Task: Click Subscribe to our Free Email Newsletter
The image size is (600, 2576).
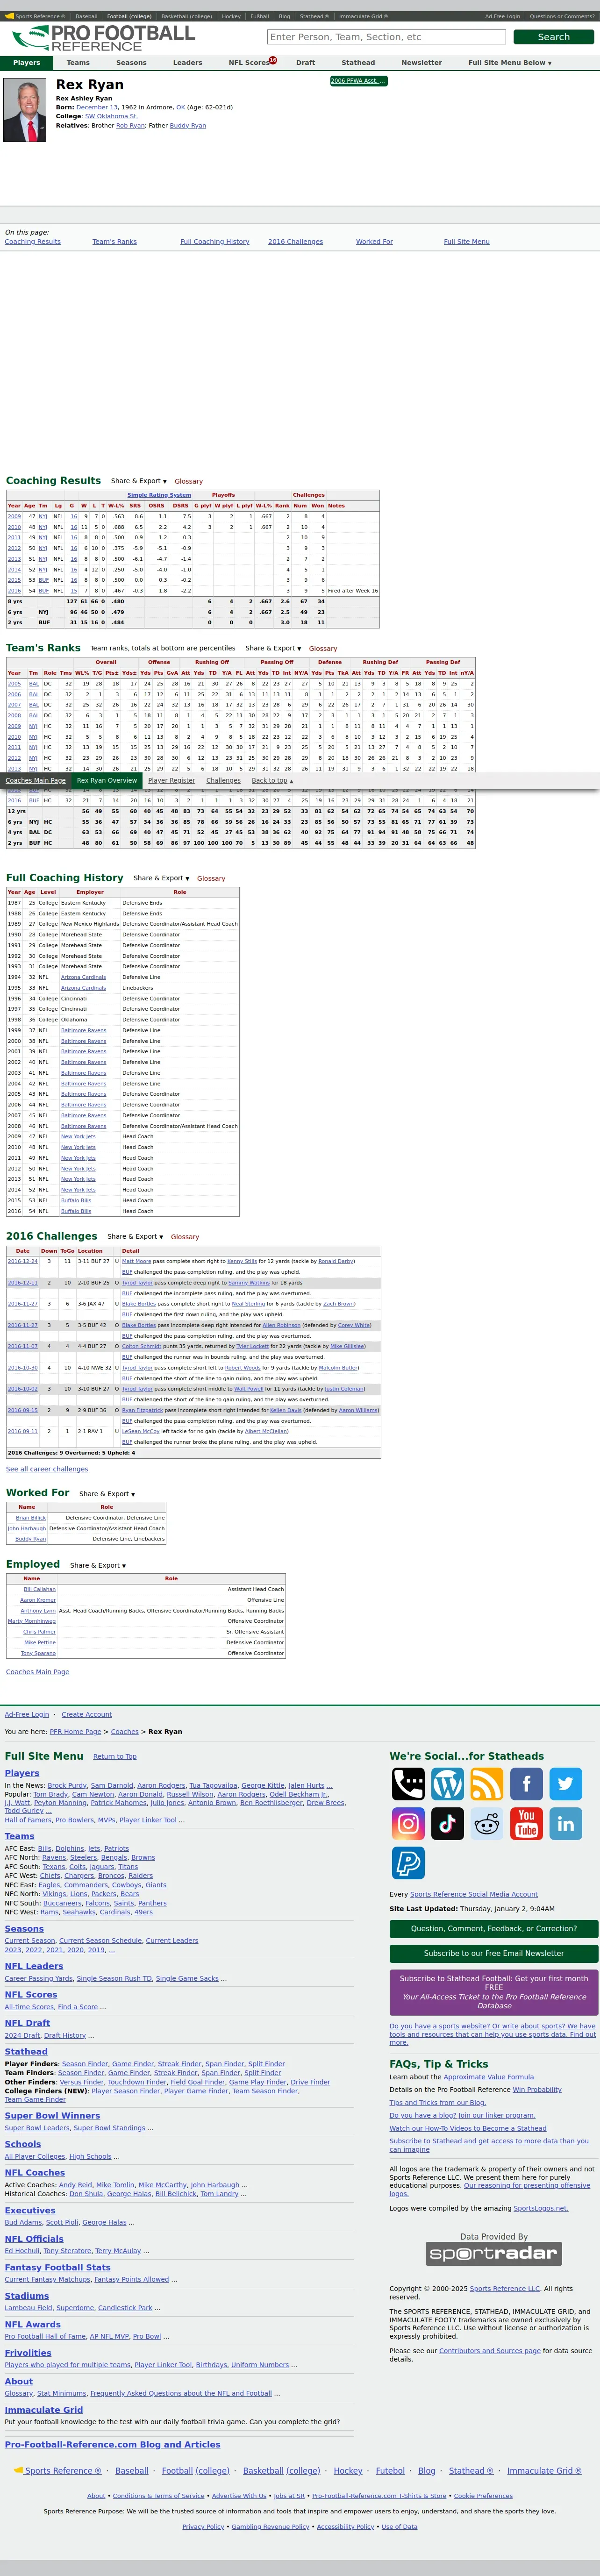Action: [x=494, y=1953]
